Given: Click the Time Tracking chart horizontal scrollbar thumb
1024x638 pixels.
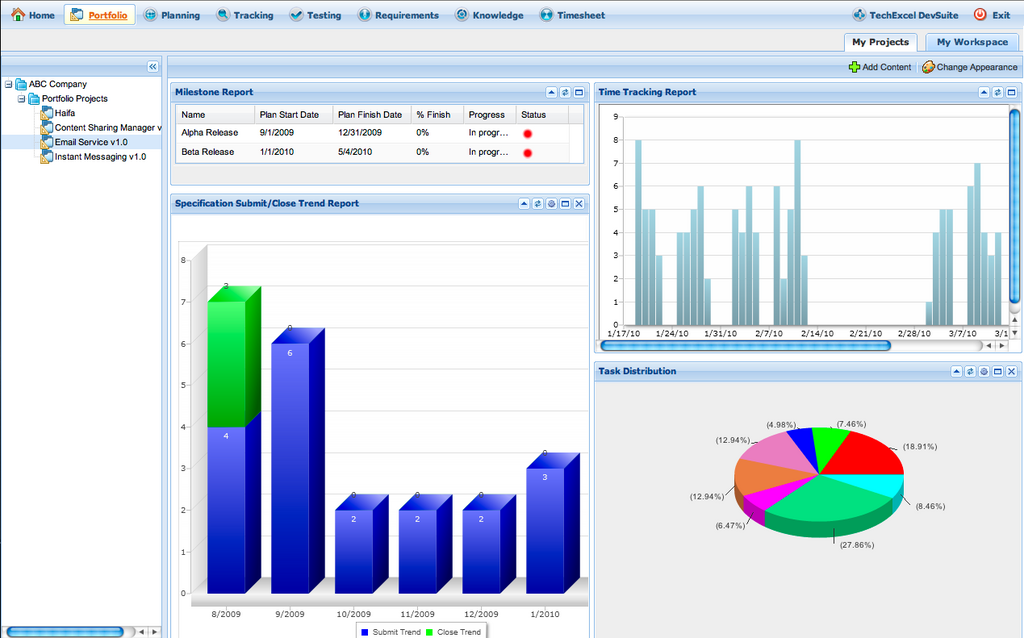Looking at the screenshot, I should [x=745, y=345].
